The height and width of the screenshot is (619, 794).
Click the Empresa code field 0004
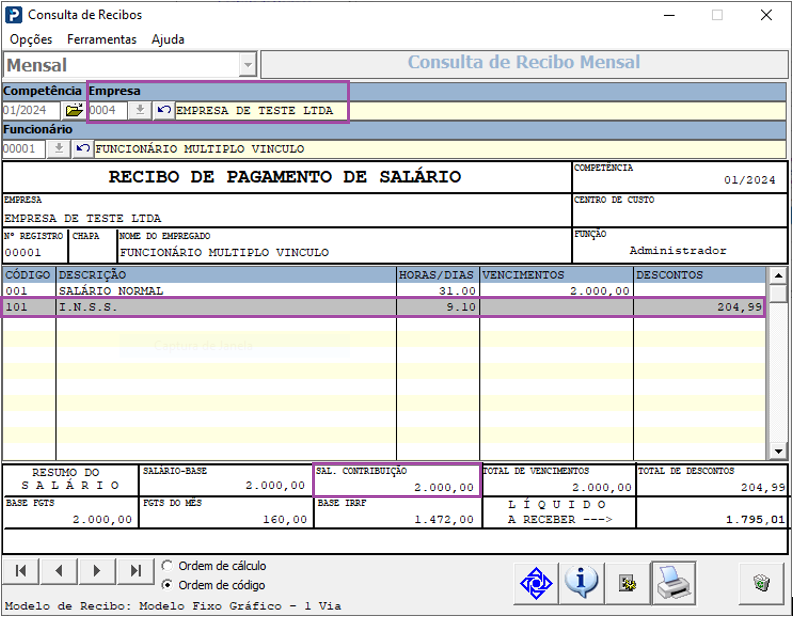(107, 110)
